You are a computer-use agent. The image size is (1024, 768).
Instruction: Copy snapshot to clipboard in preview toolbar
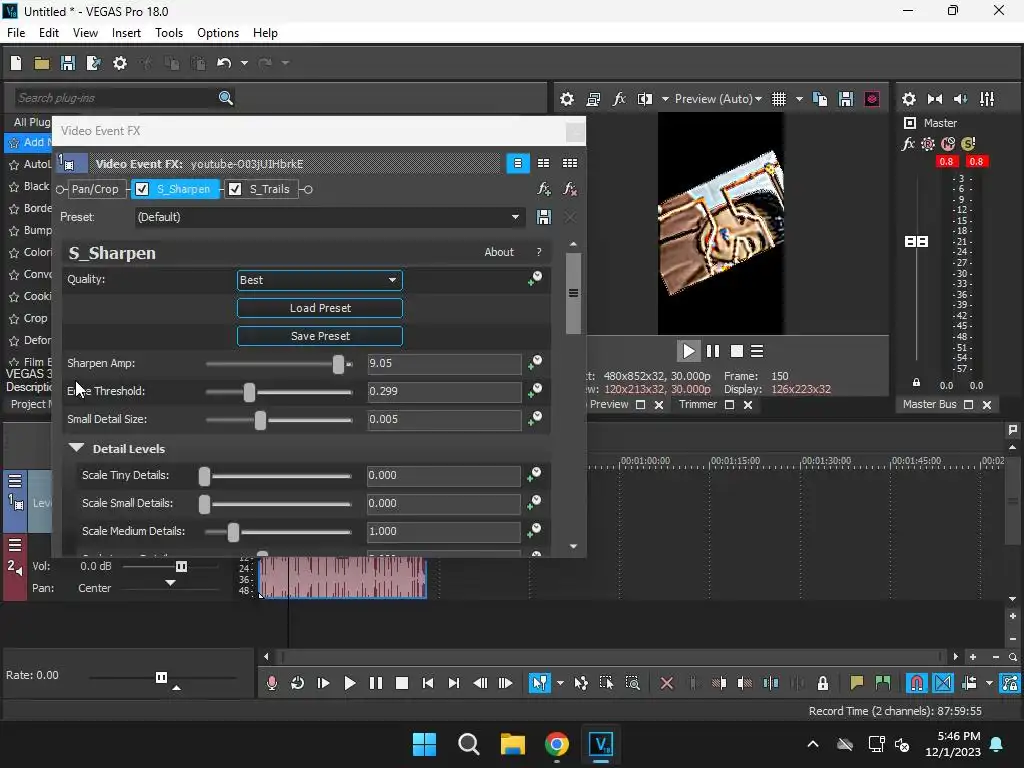point(820,99)
